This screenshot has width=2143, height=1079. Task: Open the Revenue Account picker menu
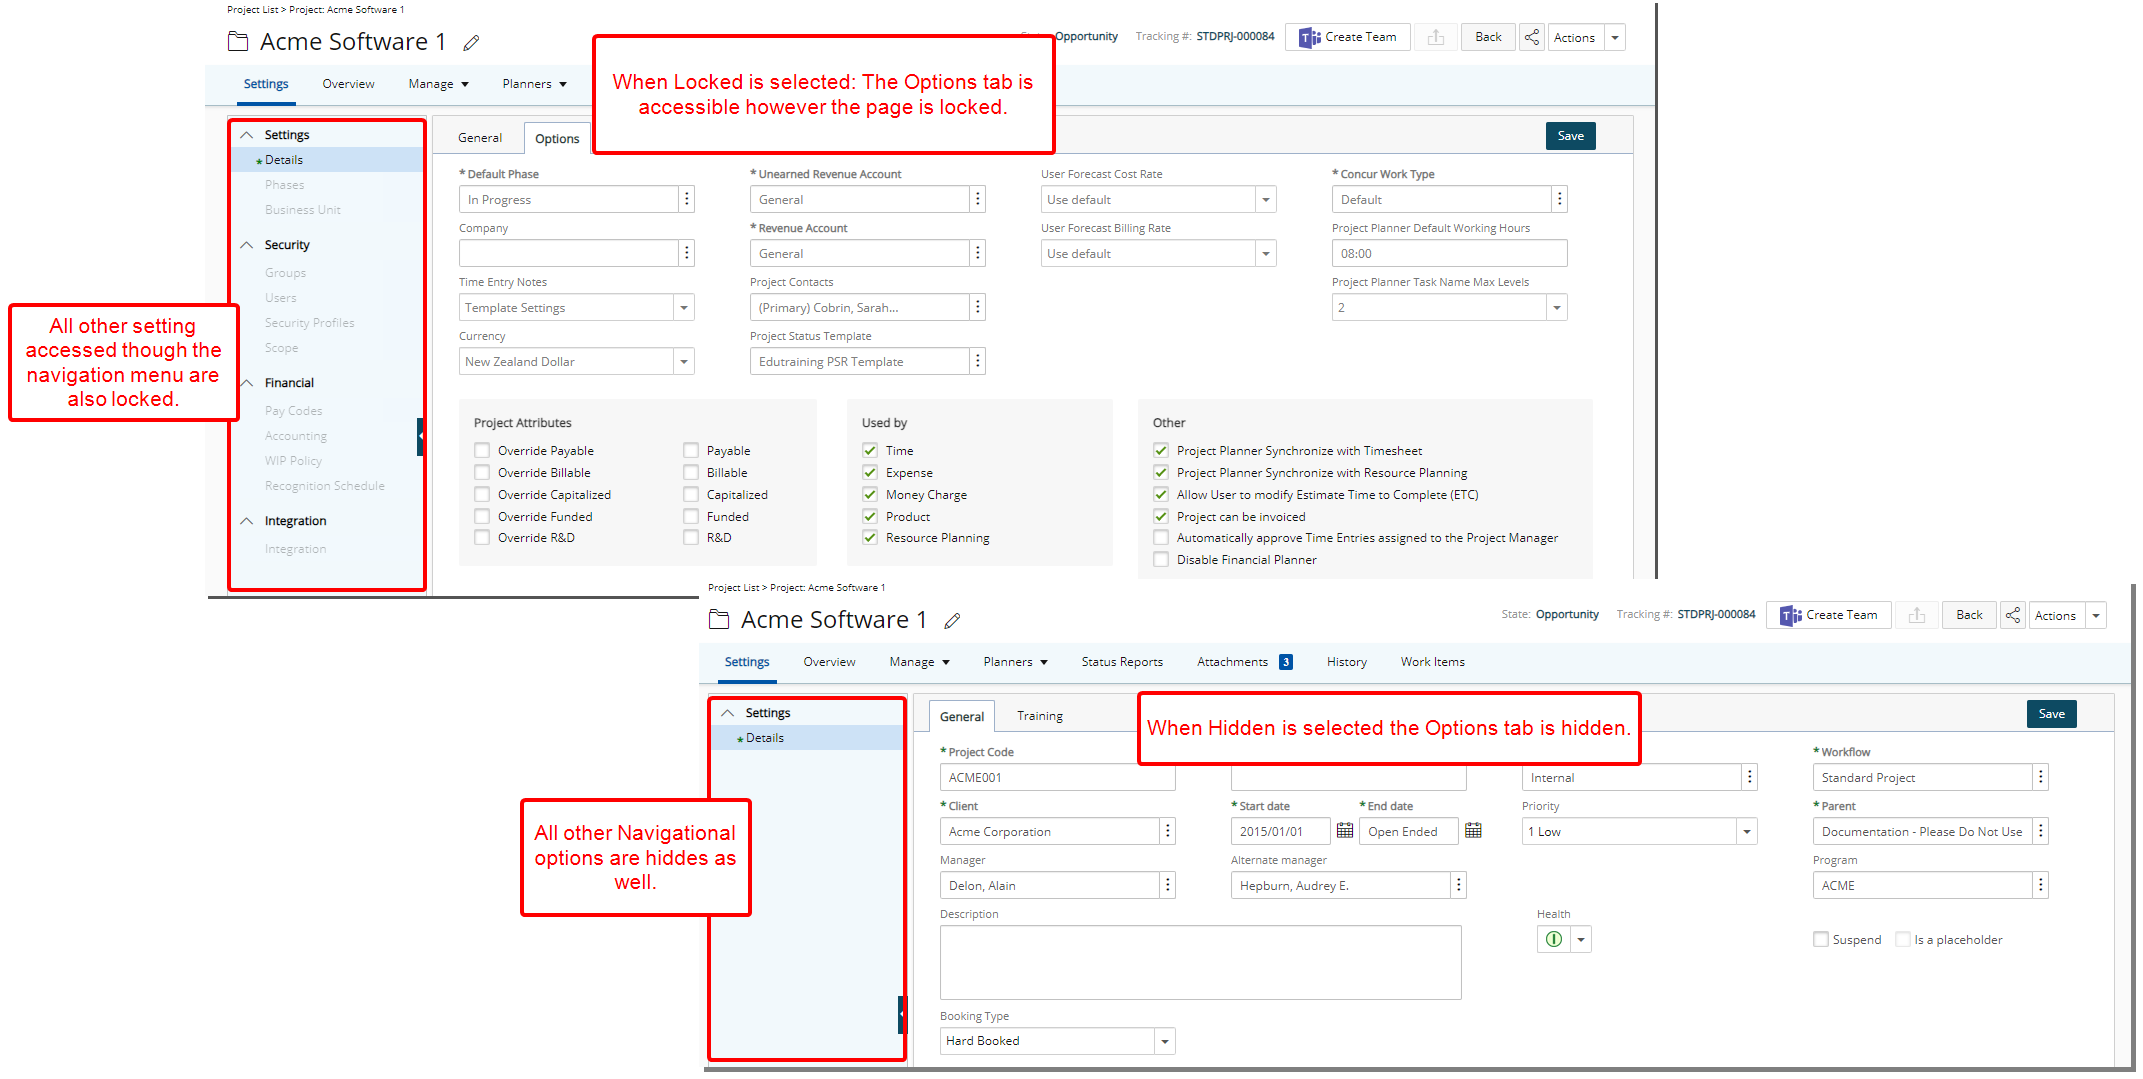(977, 253)
